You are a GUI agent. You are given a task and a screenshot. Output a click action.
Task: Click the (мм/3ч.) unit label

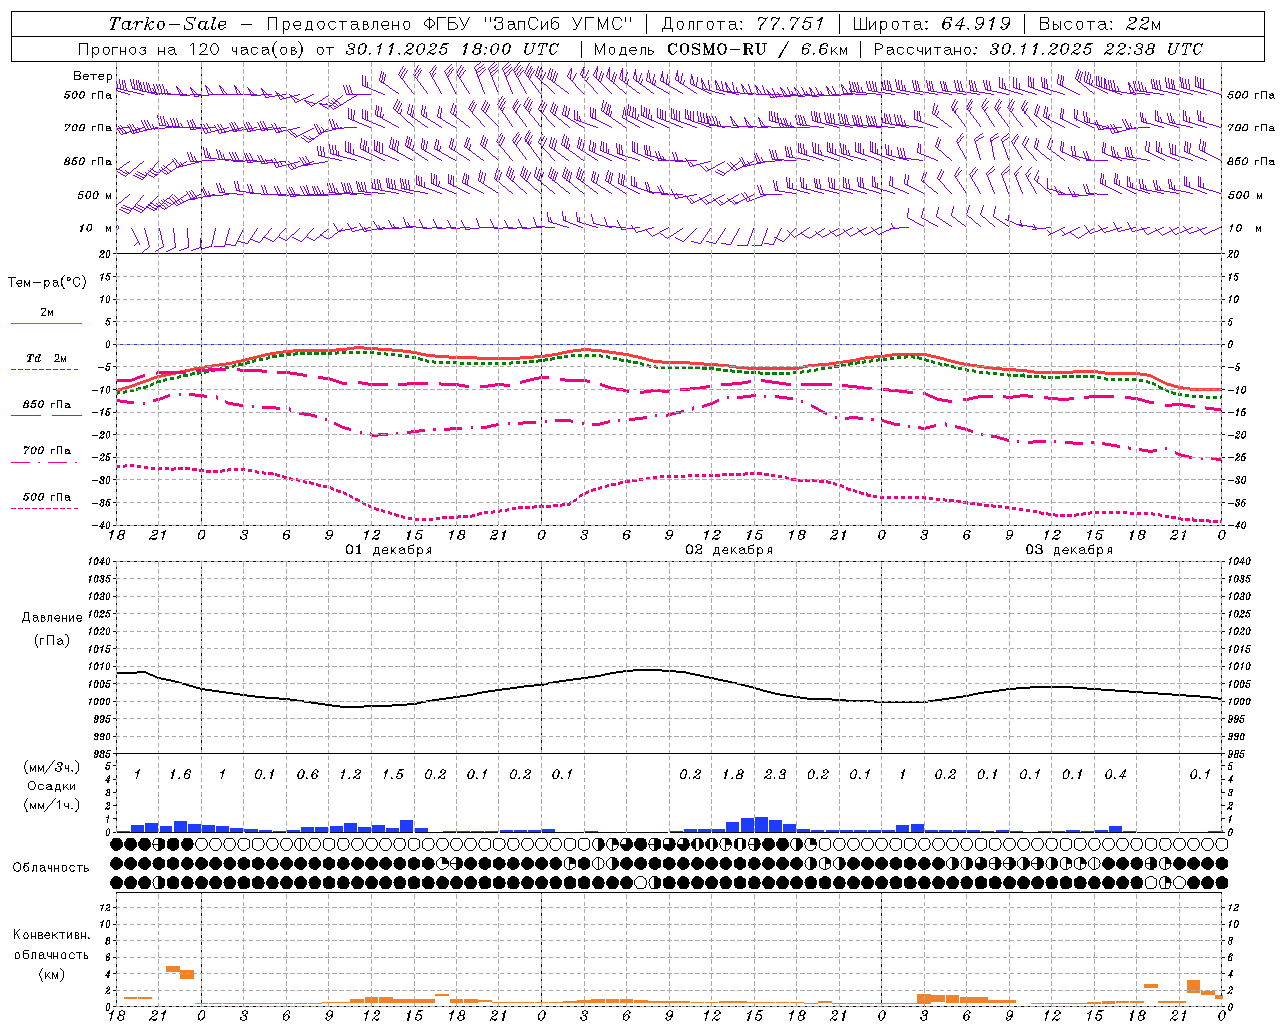(51, 767)
